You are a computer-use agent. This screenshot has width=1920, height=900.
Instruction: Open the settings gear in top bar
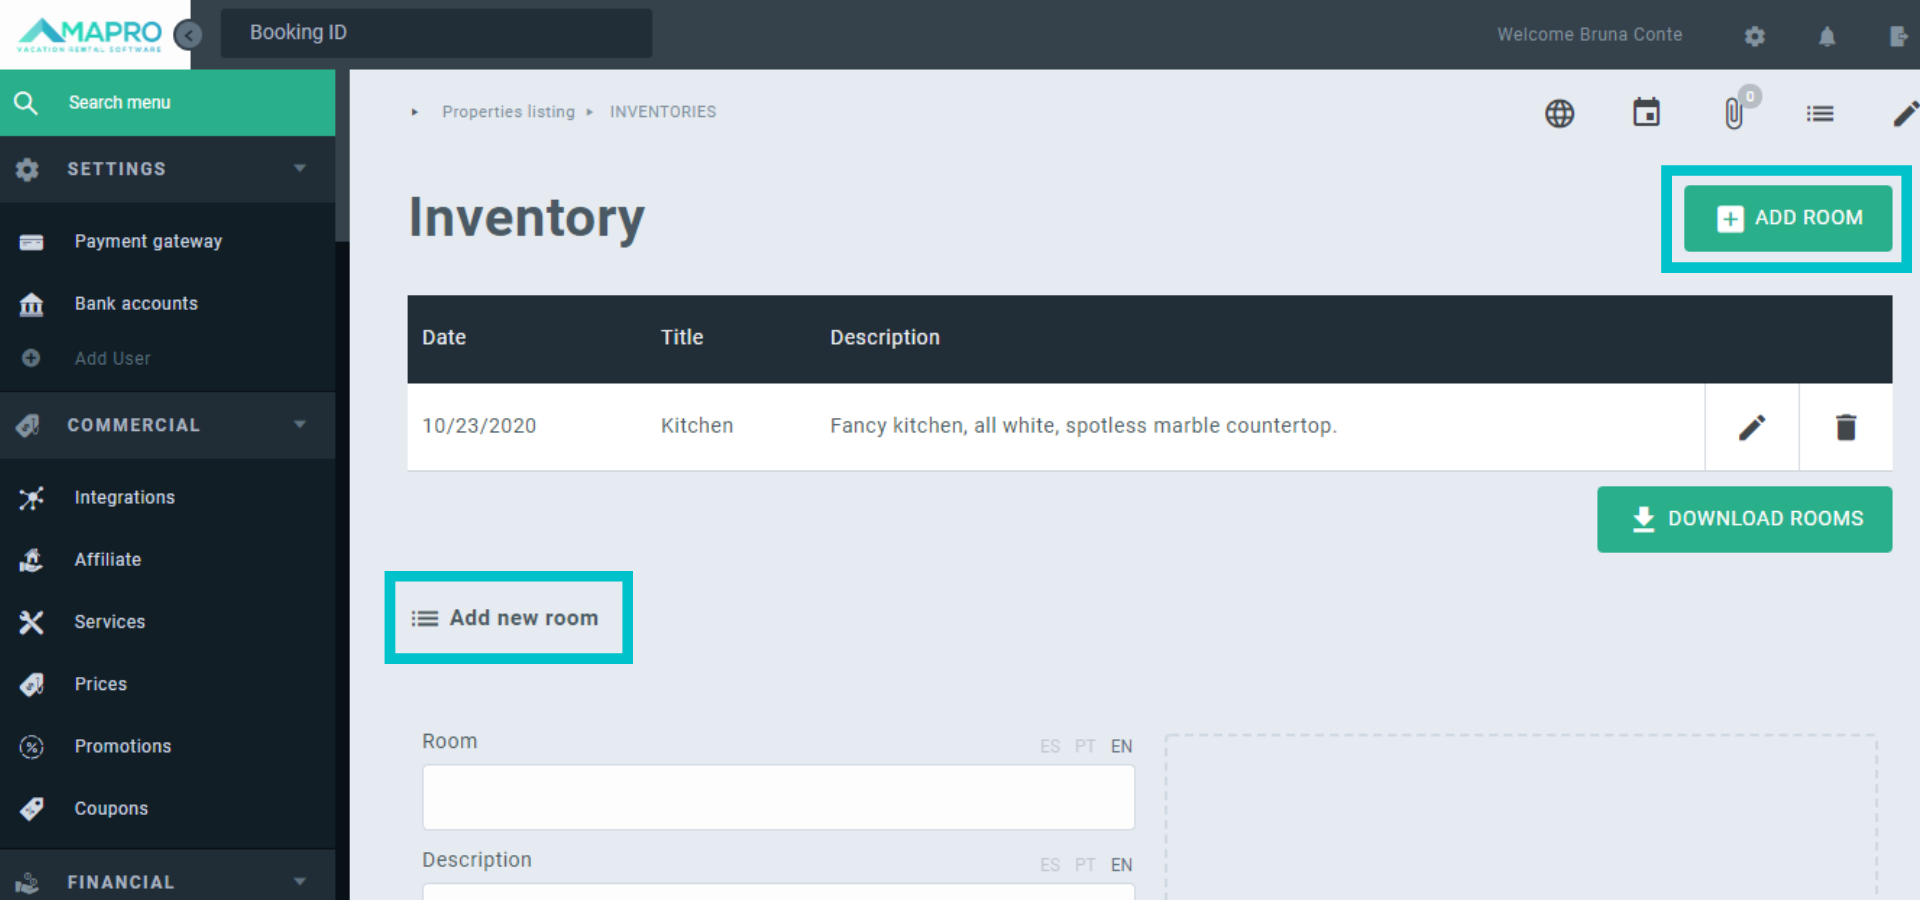click(1754, 36)
